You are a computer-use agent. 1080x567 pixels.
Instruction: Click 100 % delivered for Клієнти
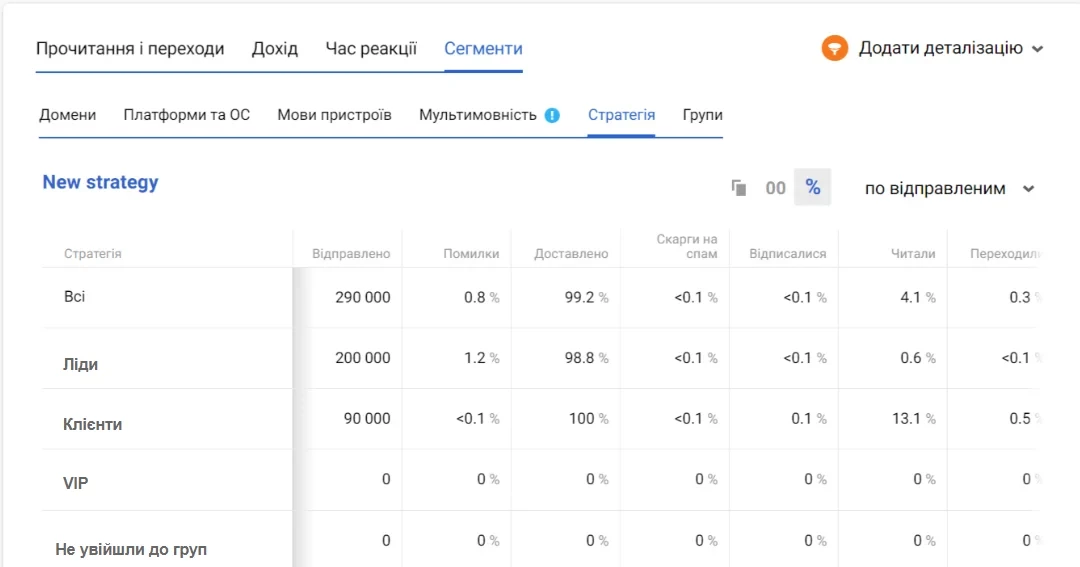(x=589, y=419)
